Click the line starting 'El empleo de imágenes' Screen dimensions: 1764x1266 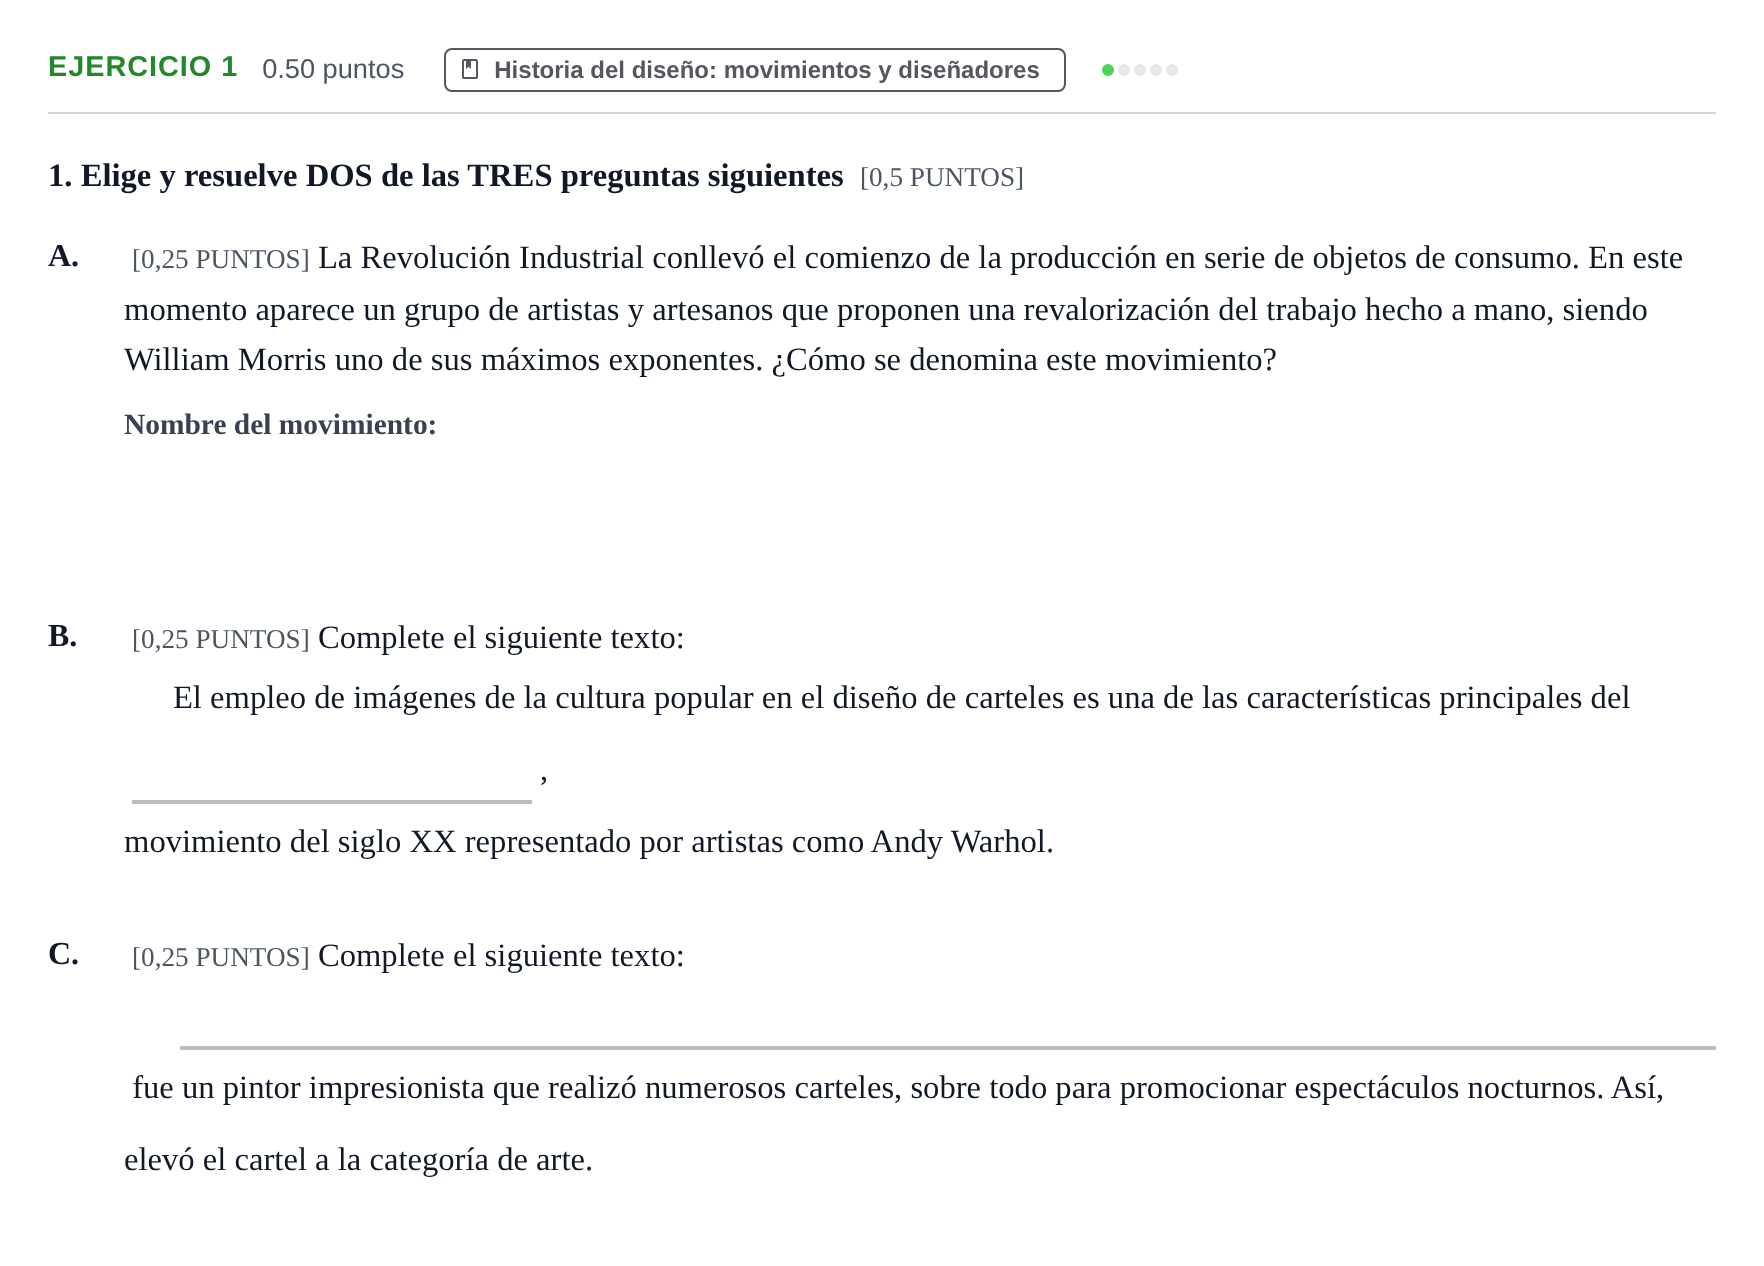tap(901, 698)
